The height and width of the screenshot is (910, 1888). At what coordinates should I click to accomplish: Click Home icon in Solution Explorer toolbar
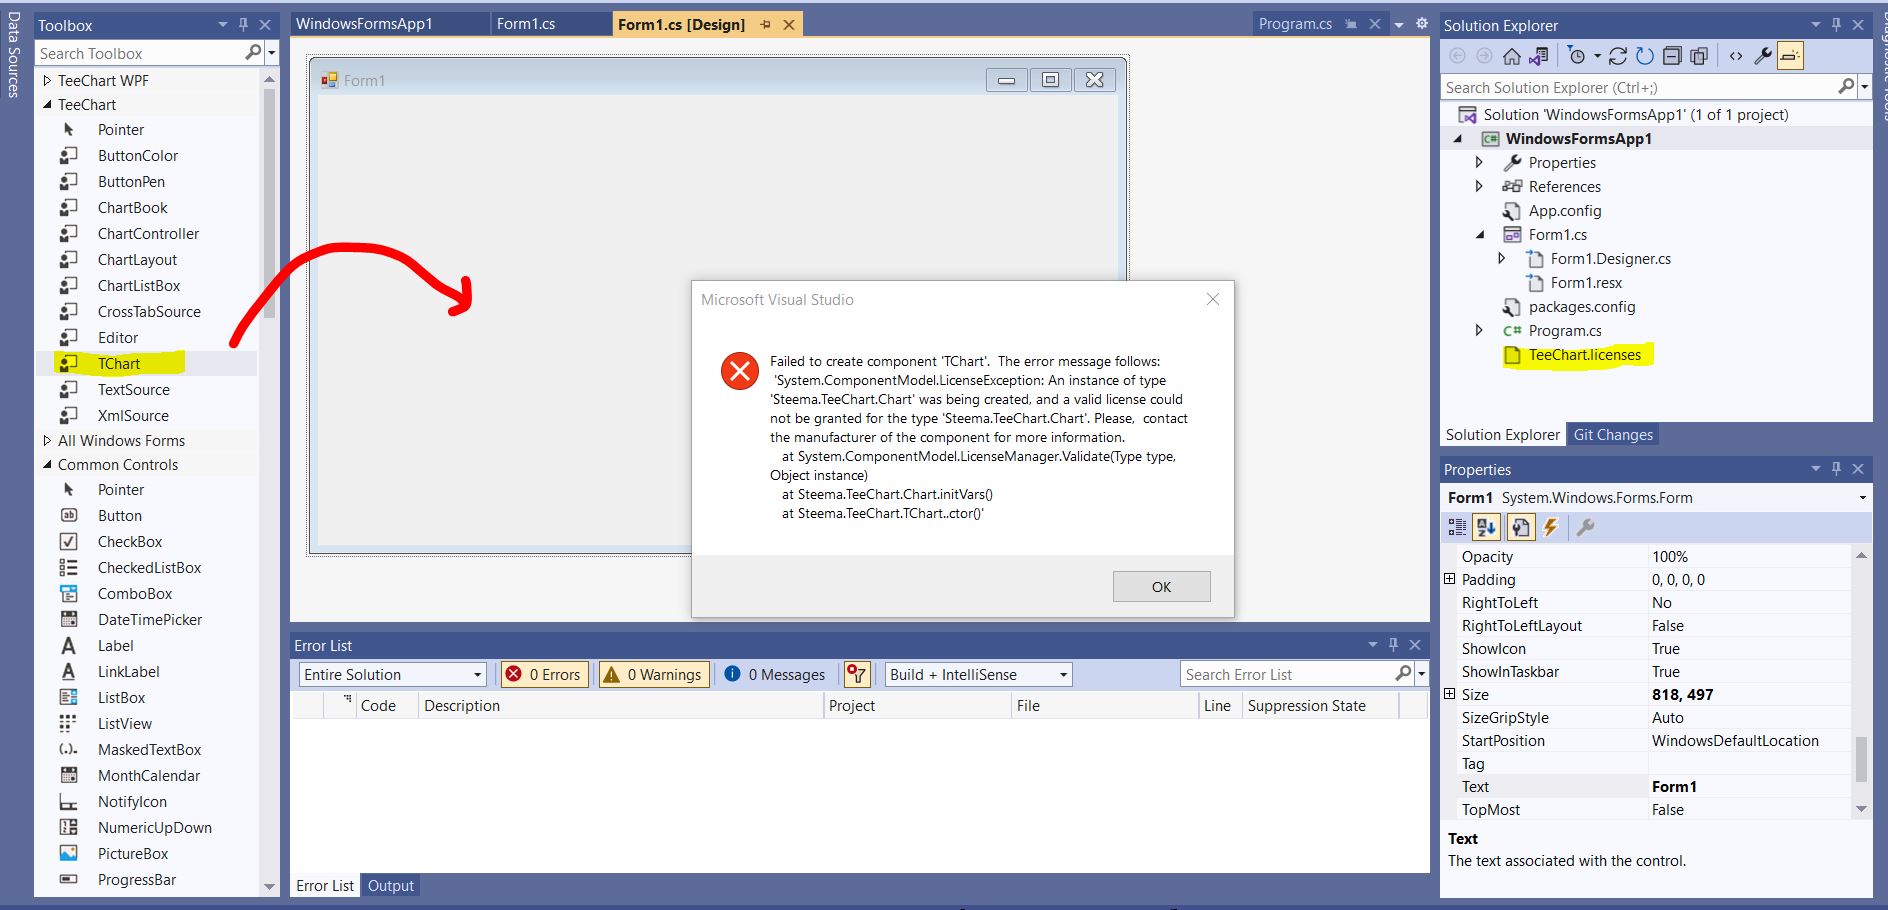(x=1512, y=56)
